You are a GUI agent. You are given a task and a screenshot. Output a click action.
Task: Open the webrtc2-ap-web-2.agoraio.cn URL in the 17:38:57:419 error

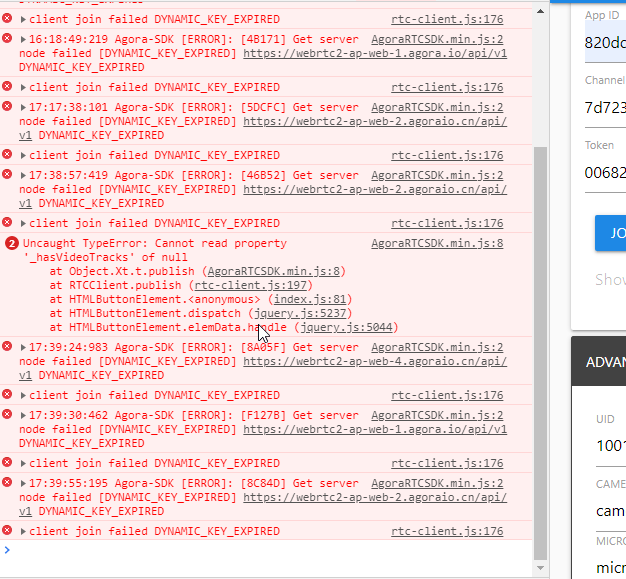pos(375,189)
